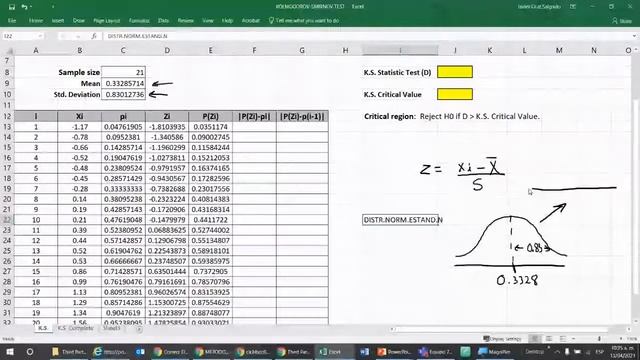Open the Acrobat ribbon tab
Screen dimensions: 640x360
coord(251,20)
